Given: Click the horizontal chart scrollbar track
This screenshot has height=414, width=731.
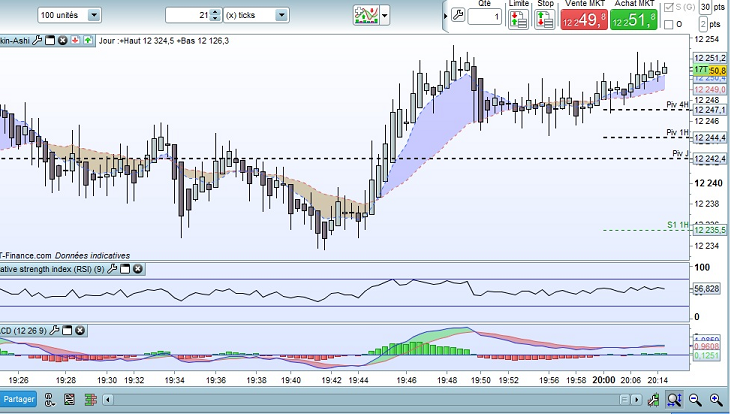Looking at the screenshot, I should pyautogui.click(x=366, y=400).
